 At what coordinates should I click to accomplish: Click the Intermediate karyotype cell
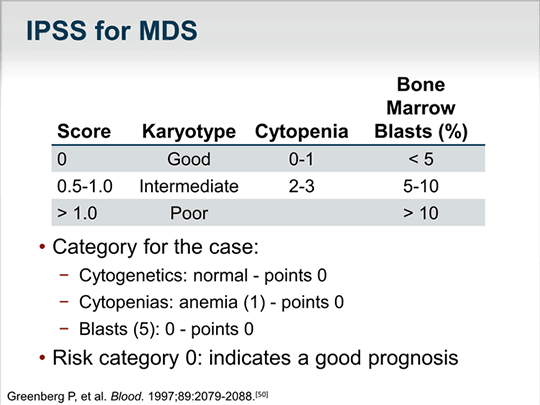tap(189, 186)
